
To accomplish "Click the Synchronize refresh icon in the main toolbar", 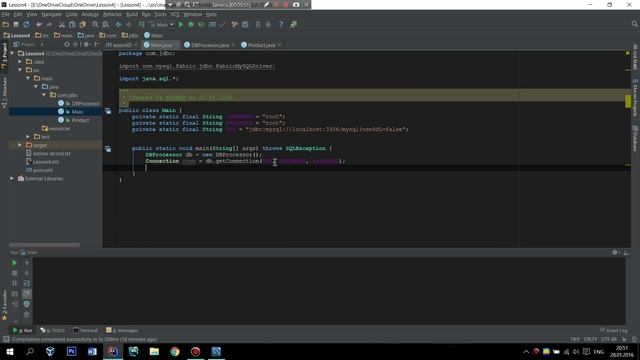I will 26,25.
